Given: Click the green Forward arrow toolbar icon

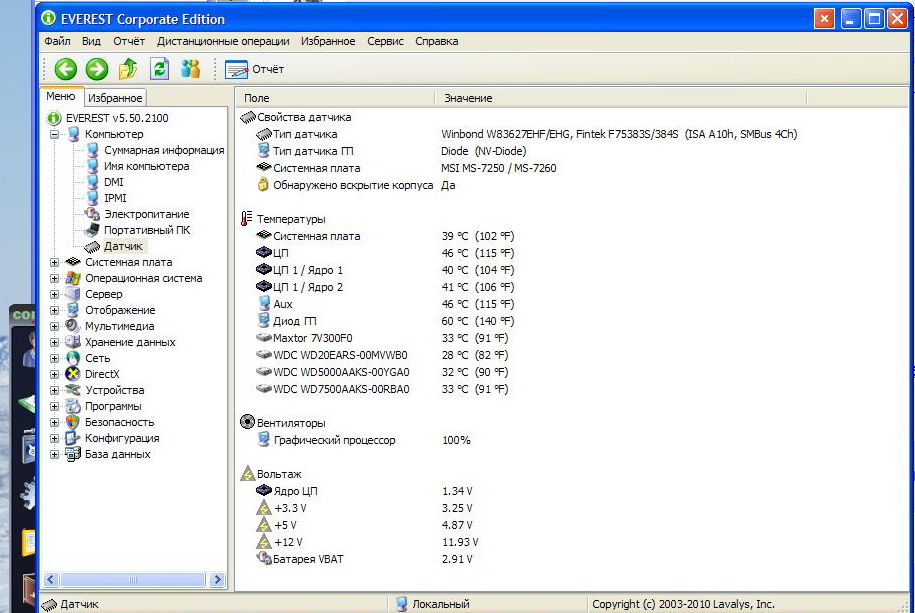Looking at the screenshot, I should click(x=97, y=69).
